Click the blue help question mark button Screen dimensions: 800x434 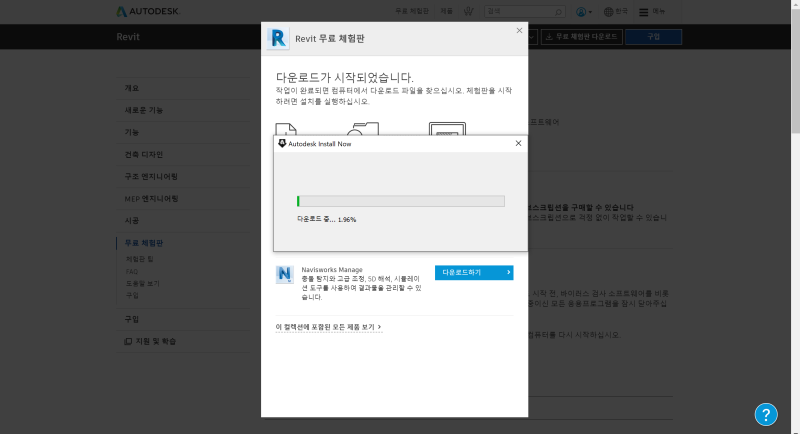coord(766,414)
